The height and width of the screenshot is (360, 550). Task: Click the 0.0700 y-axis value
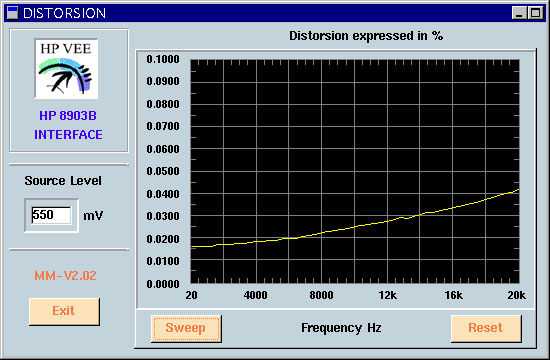click(x=163, y=126)
